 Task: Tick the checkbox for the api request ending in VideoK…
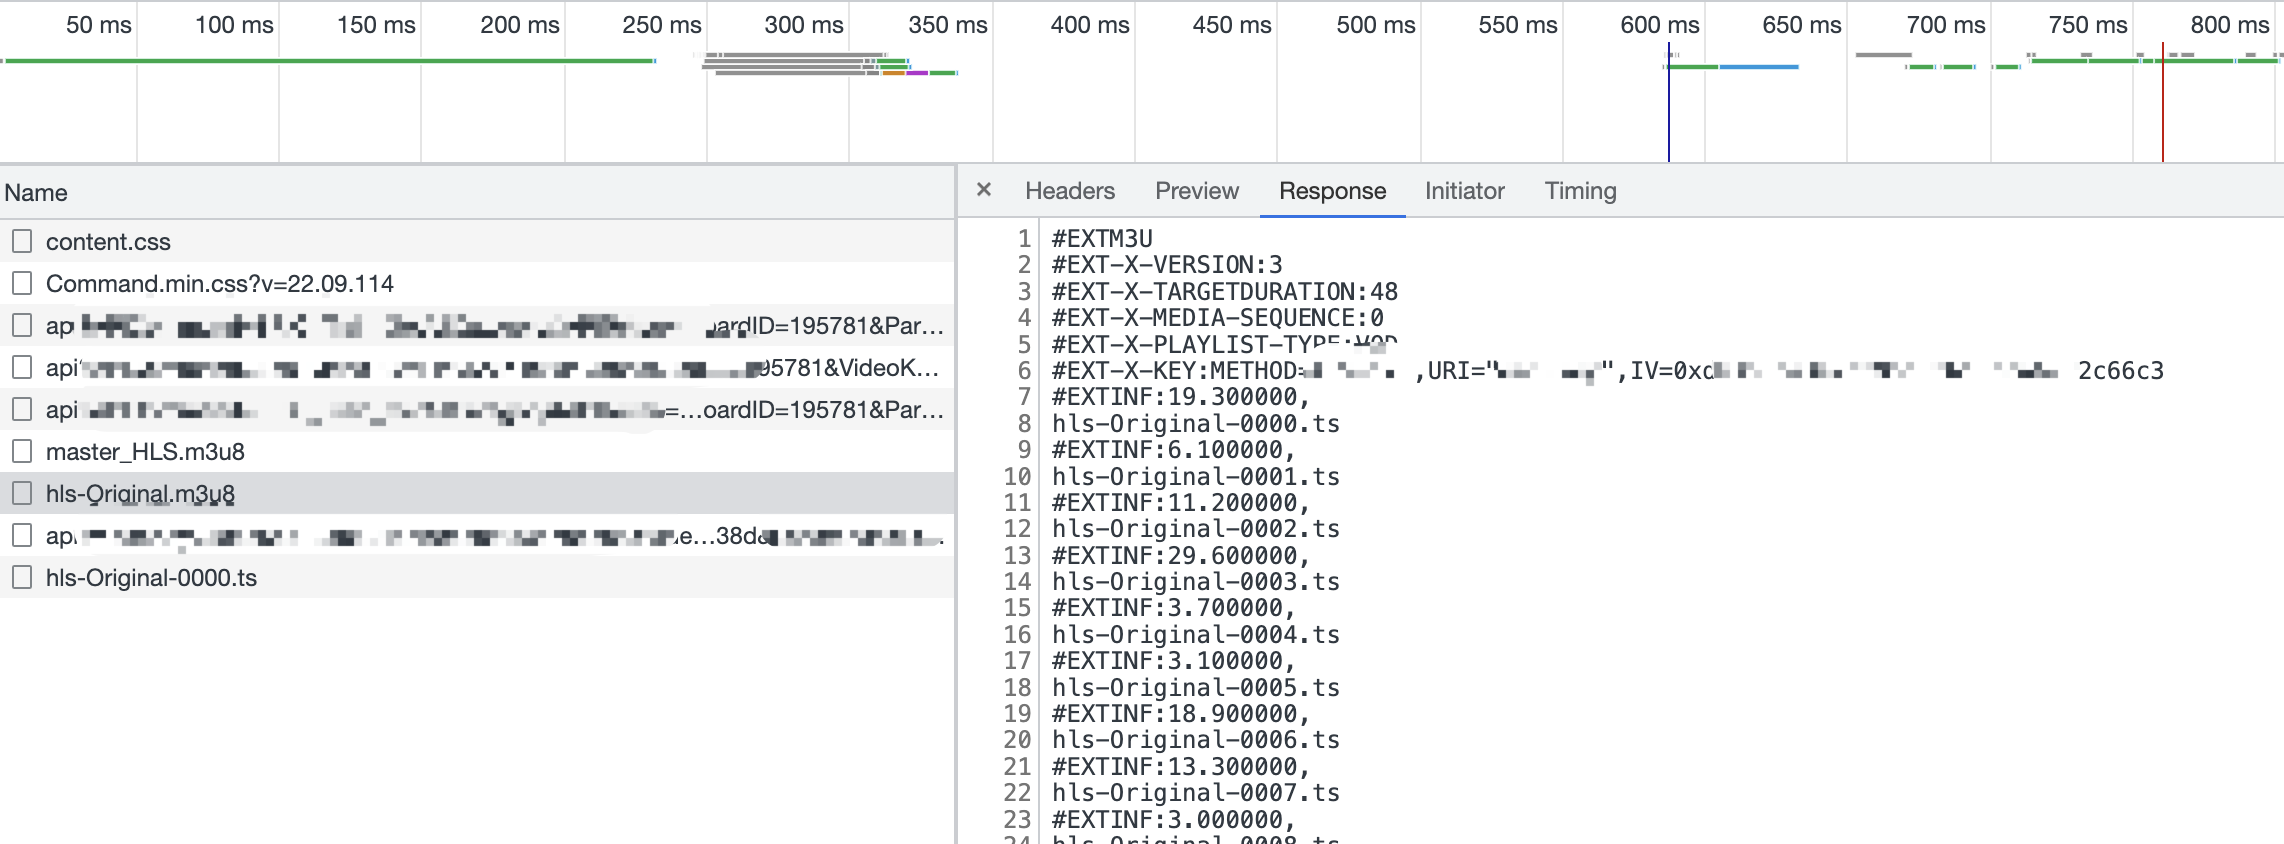click(22, 367)
